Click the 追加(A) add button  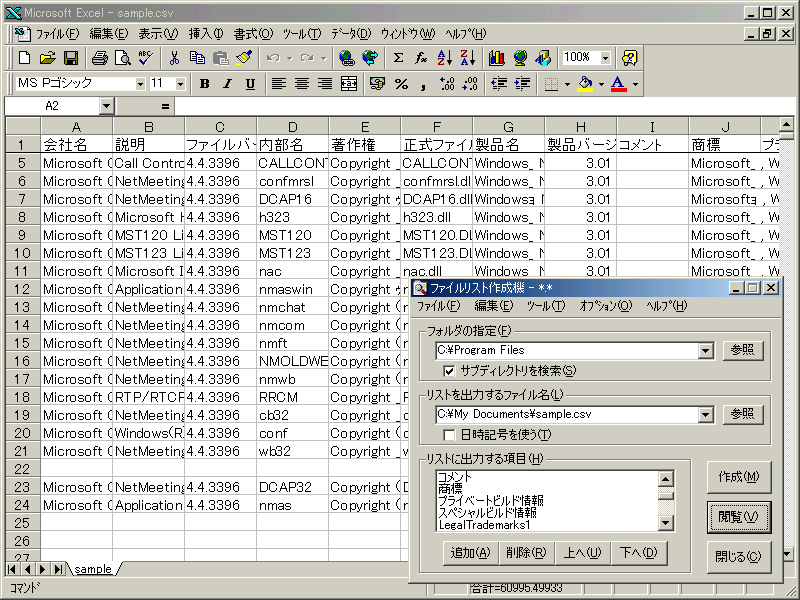click(x=470, y=553)
